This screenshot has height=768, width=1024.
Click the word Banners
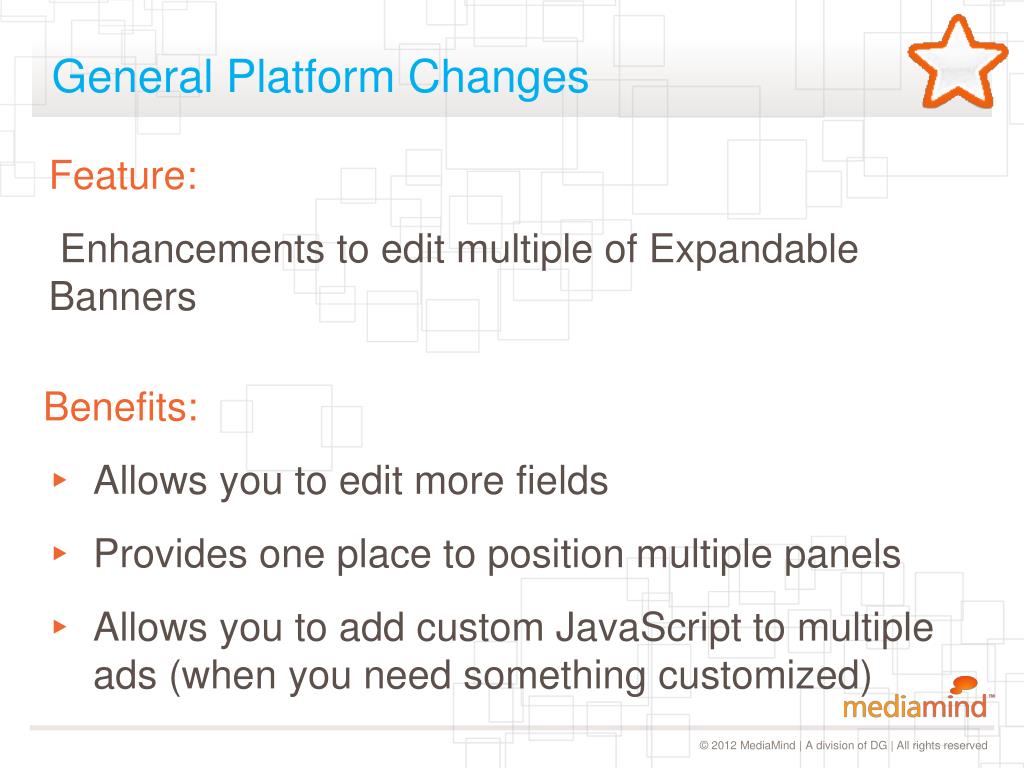123,297
